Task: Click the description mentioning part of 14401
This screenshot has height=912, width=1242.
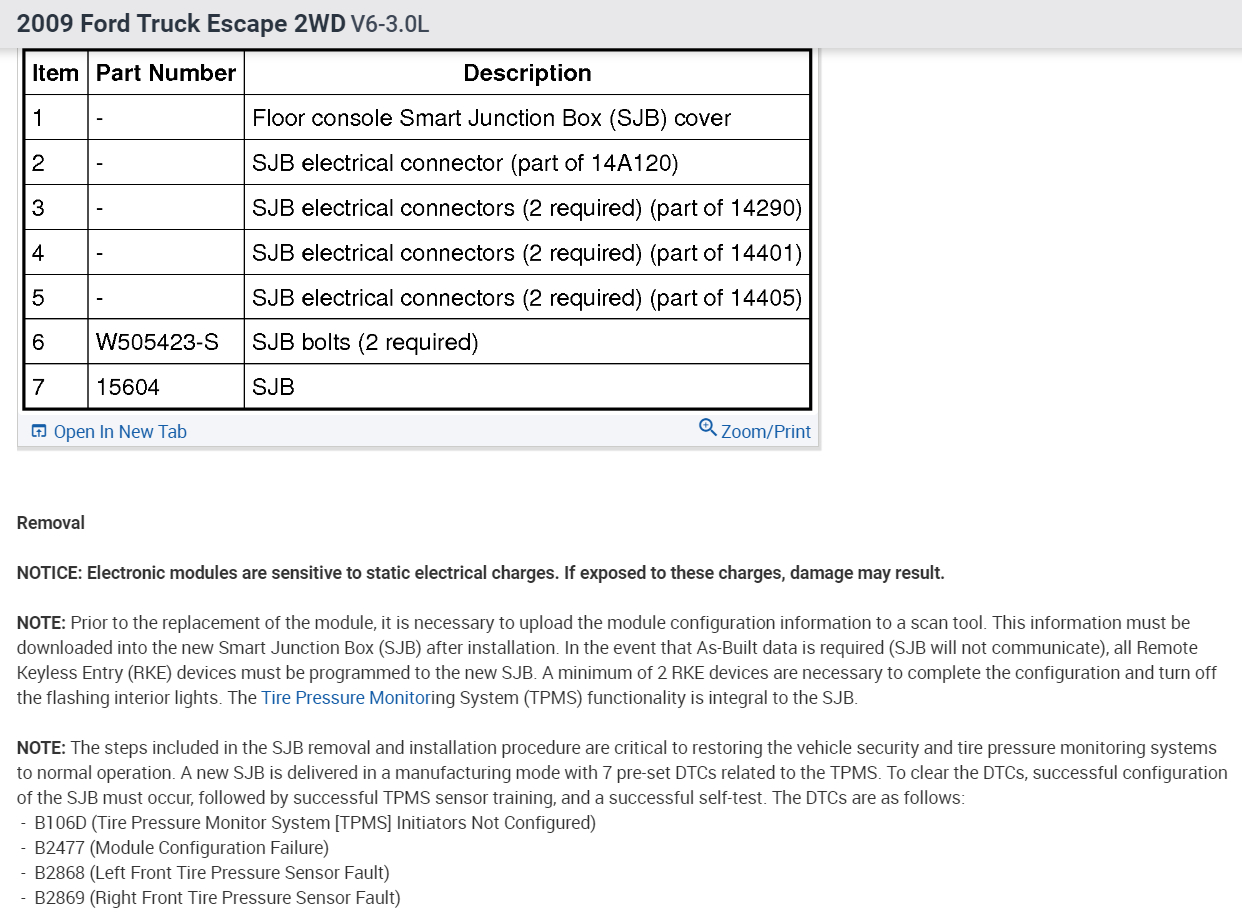Action: click(527, 253)
